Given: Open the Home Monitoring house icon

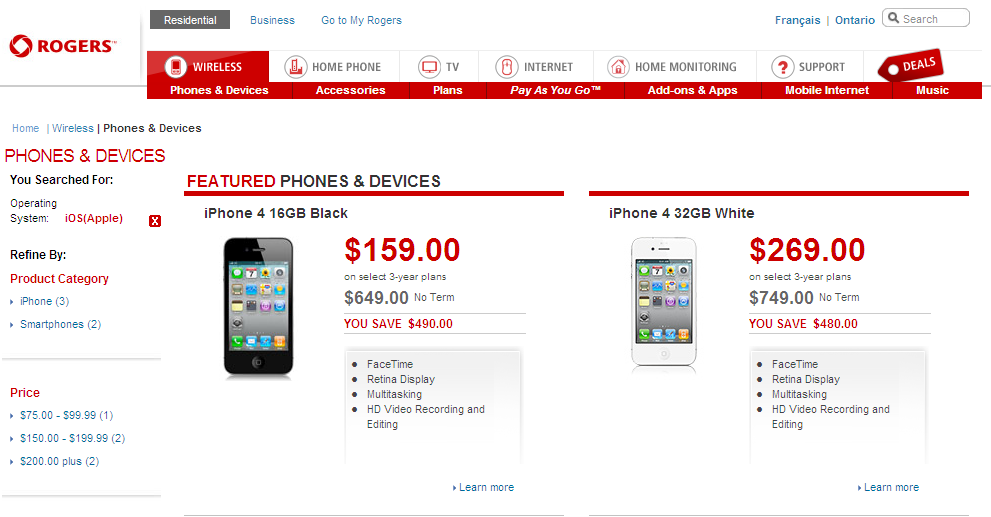Looking at the screenshot, I should tap(618, 66).
